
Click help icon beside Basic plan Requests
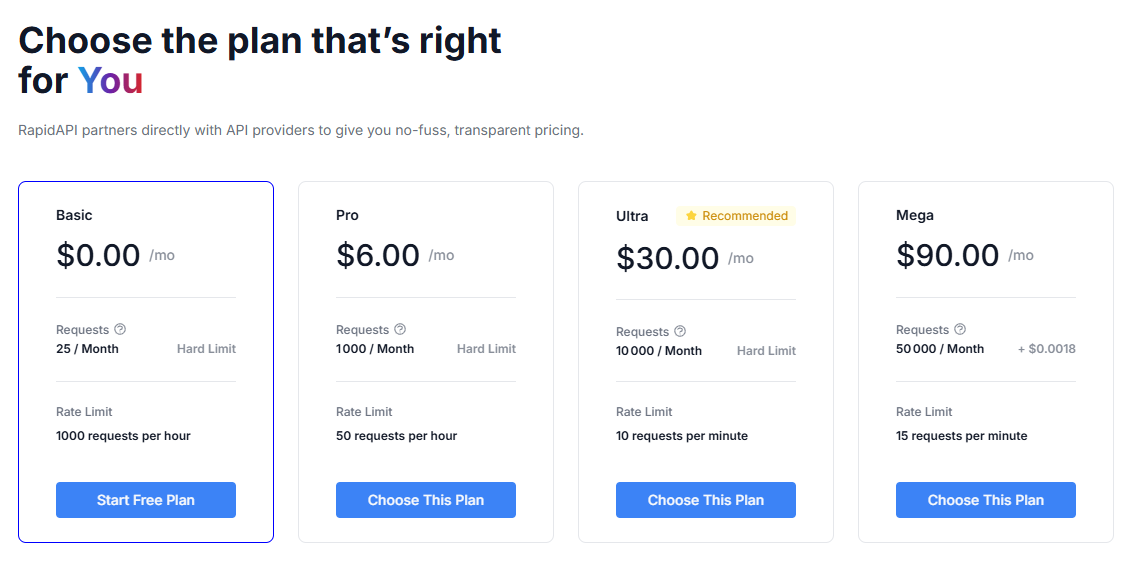(x=120, y=329)
